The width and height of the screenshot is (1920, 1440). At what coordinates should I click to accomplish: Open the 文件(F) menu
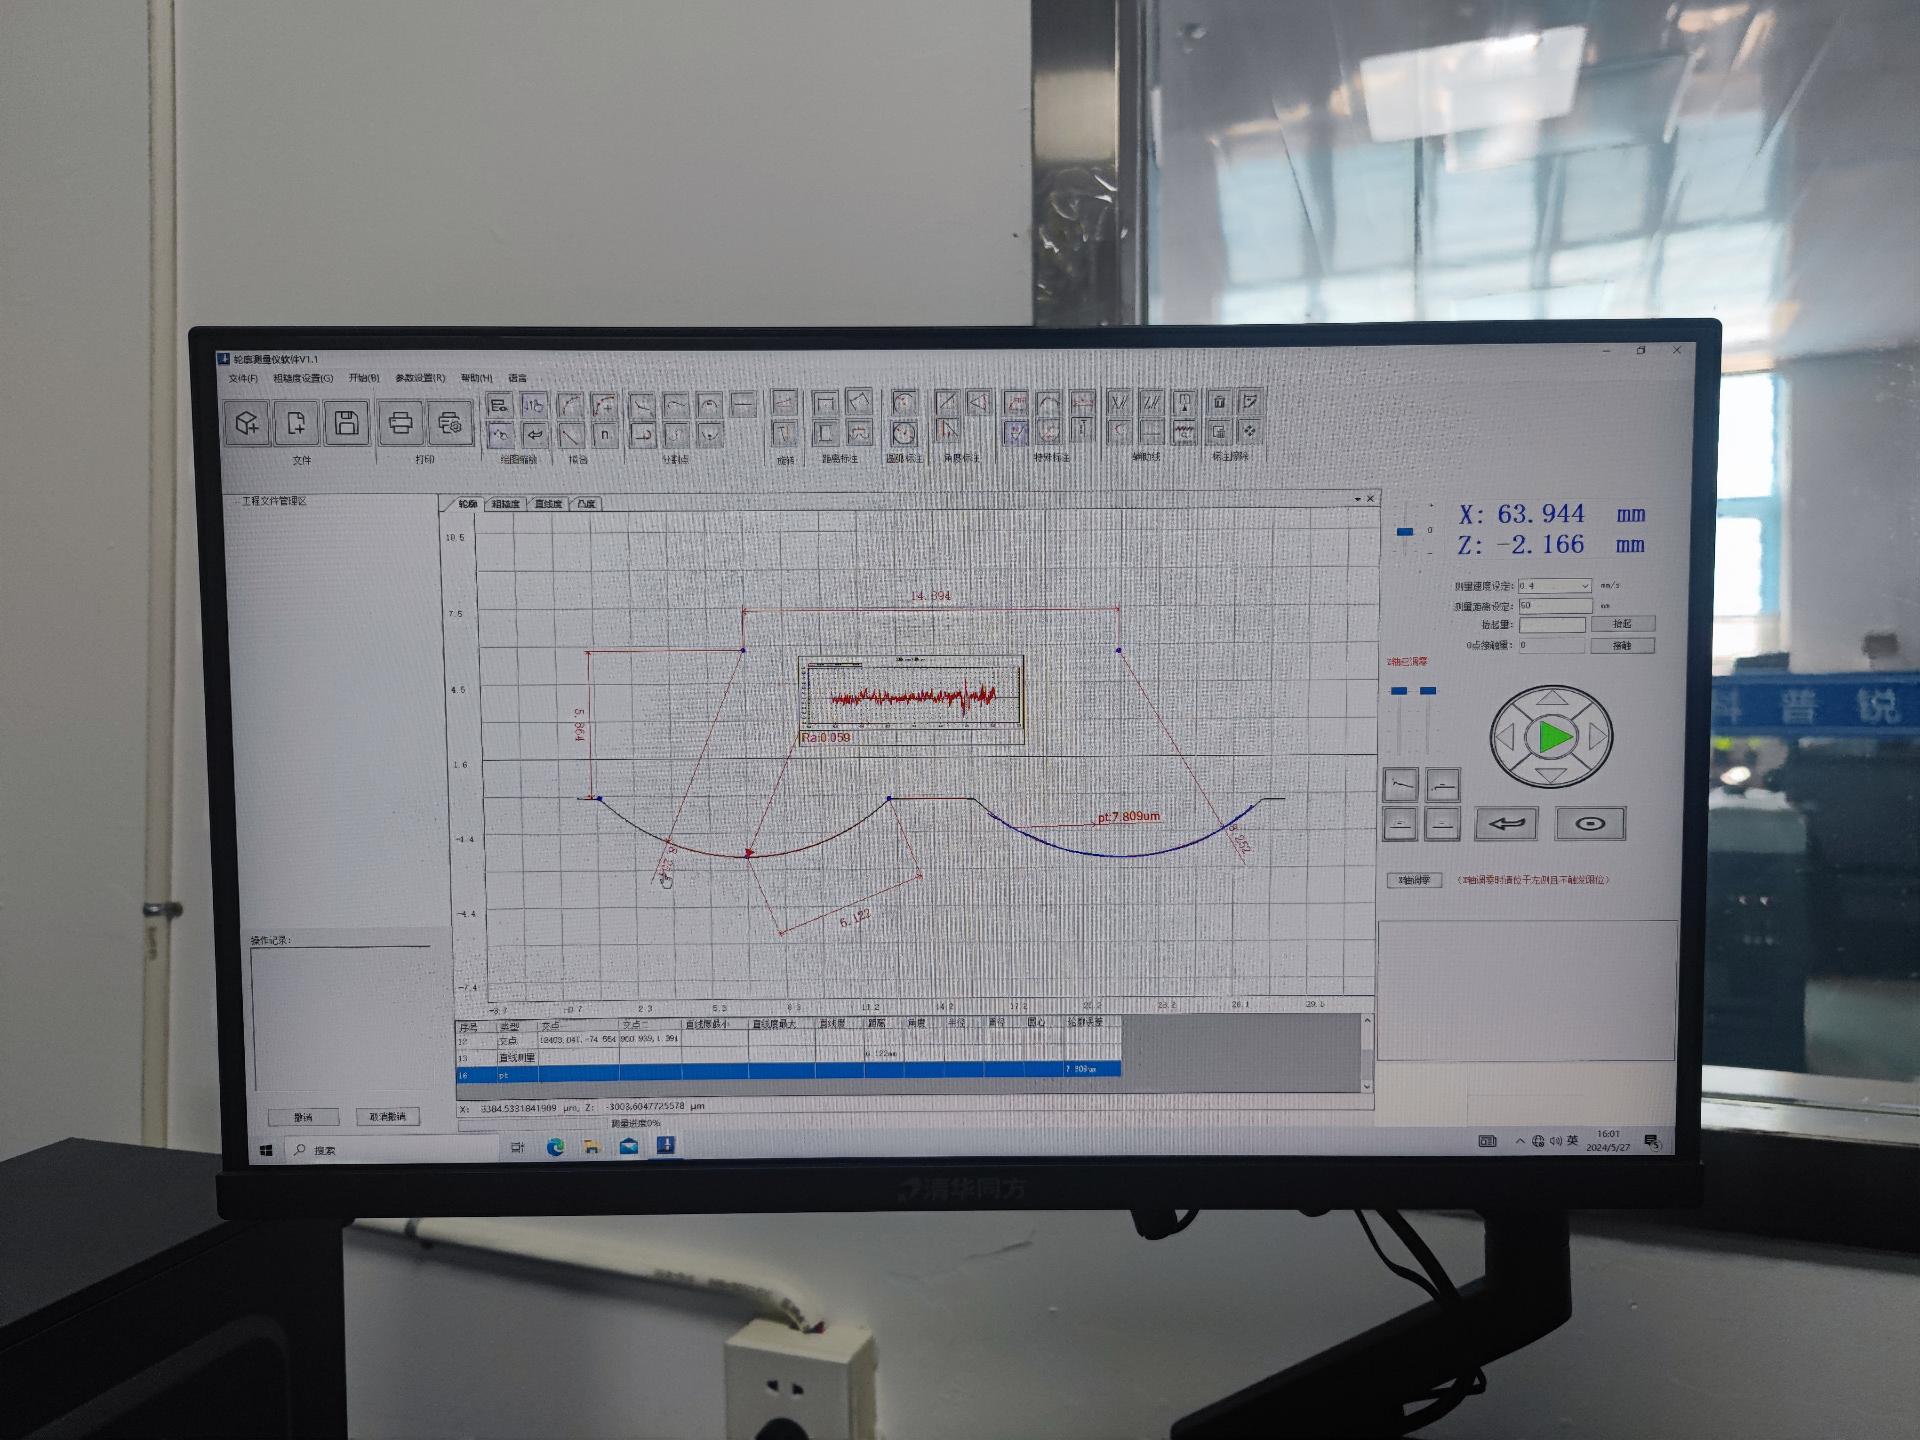click(243, 379)
